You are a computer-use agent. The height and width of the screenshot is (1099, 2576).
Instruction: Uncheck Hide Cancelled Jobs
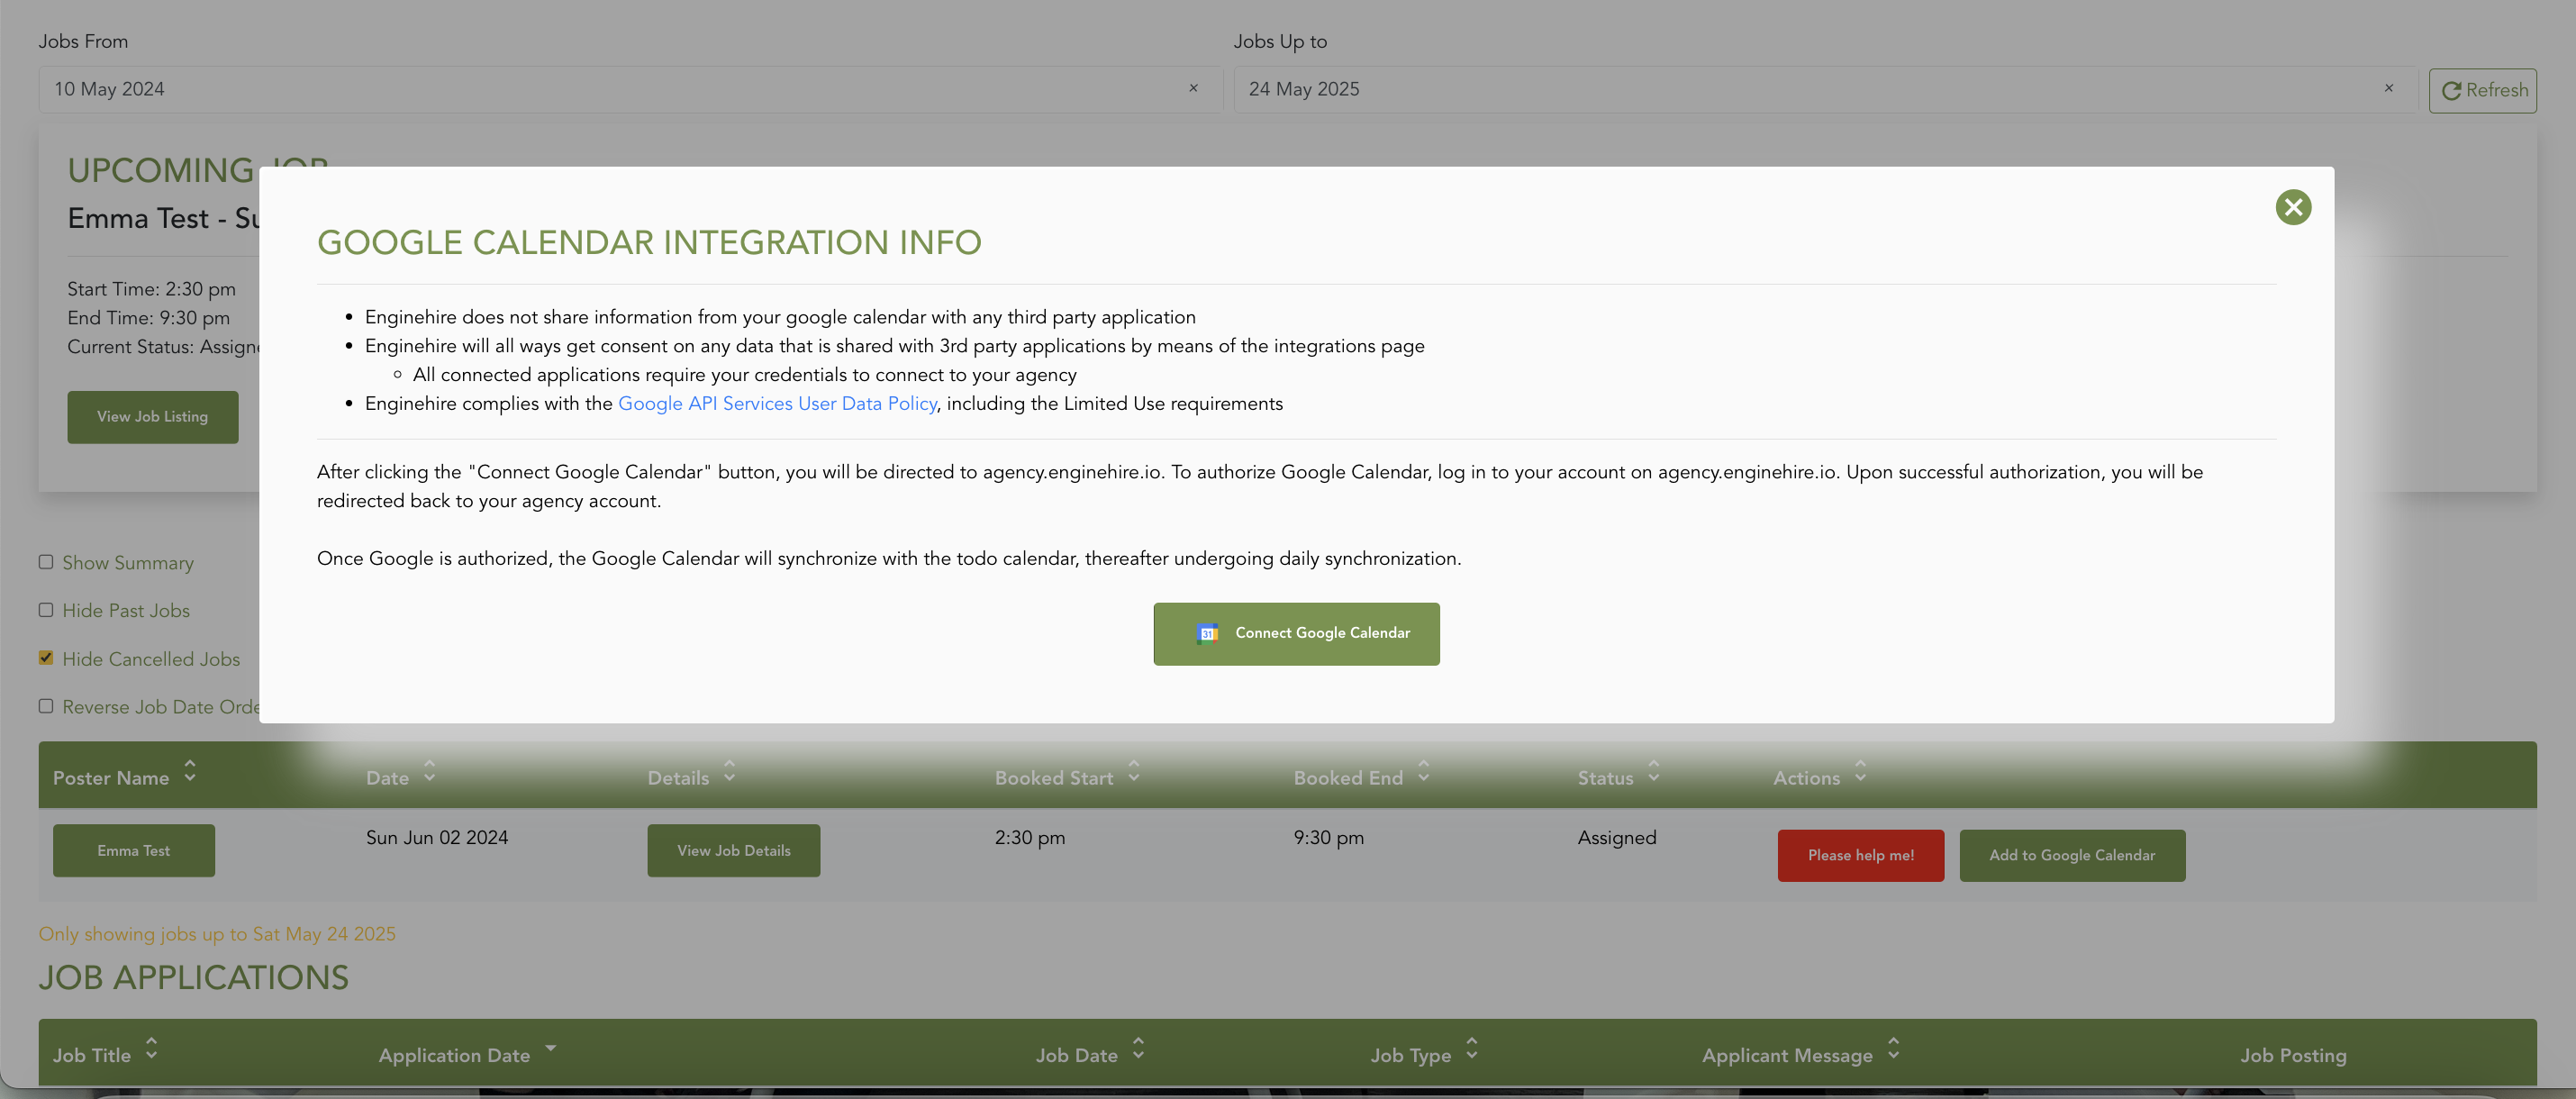46,658
